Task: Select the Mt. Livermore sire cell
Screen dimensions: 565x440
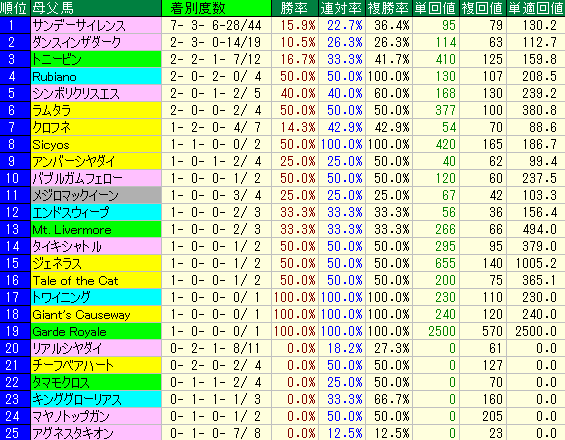Action: click(96, 229)
